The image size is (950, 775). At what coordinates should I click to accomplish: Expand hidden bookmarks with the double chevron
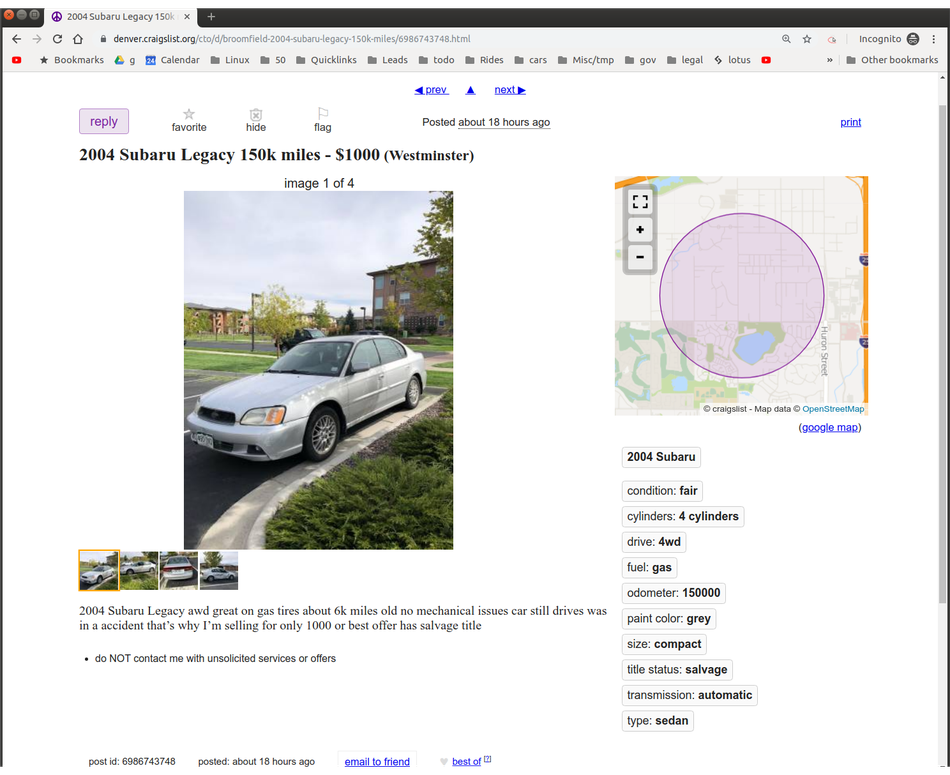[x=829, y=60]
